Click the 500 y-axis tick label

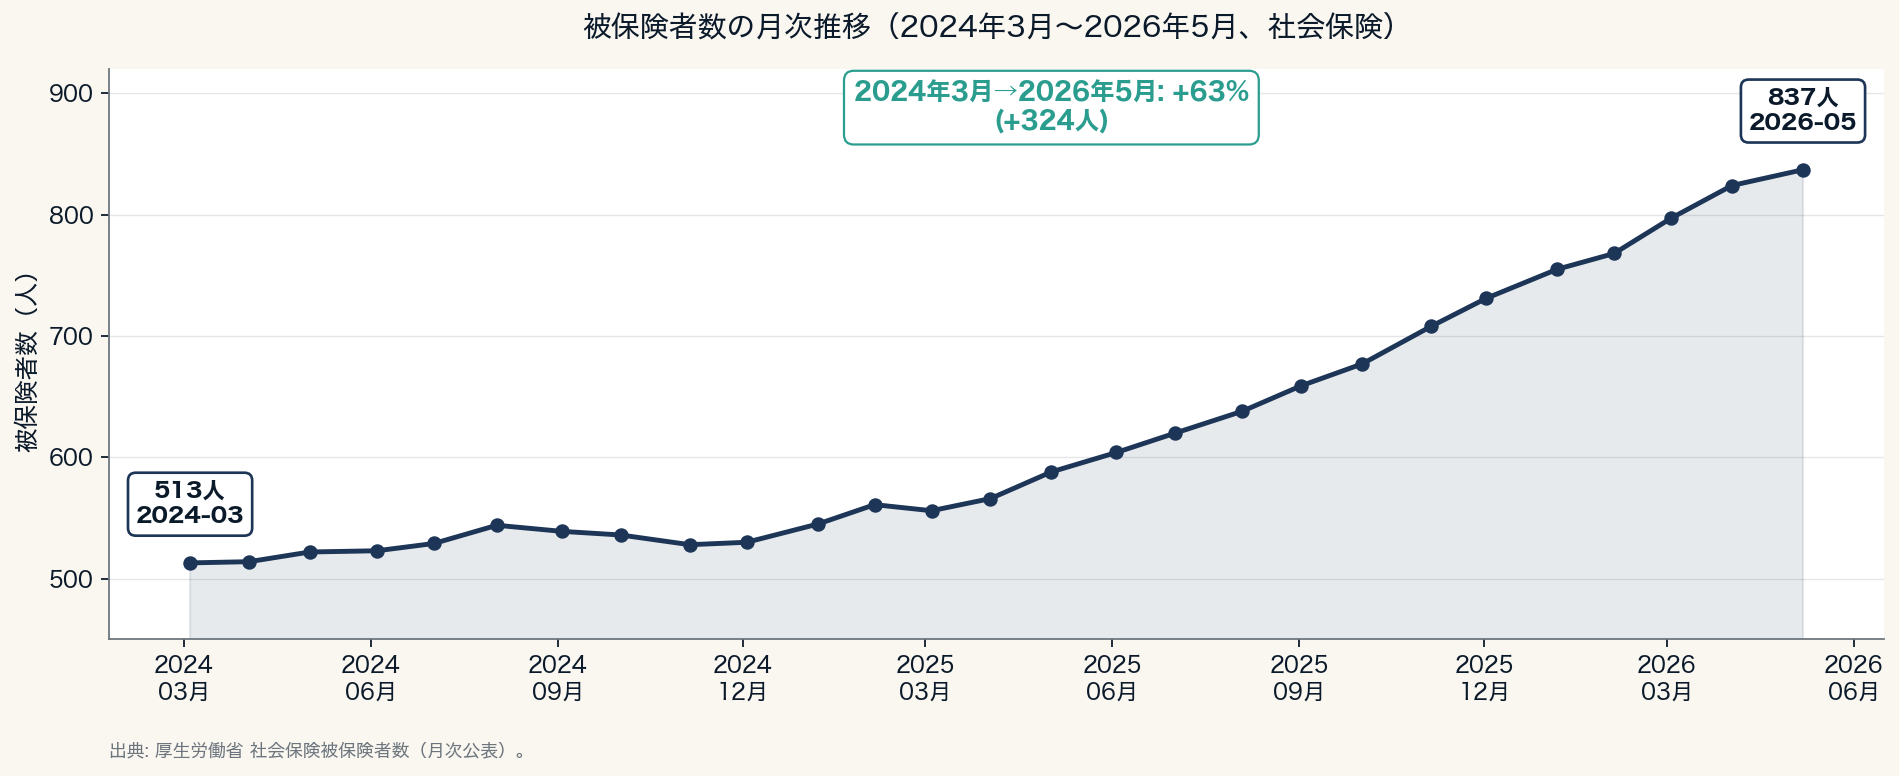click(x=71, y=580)
